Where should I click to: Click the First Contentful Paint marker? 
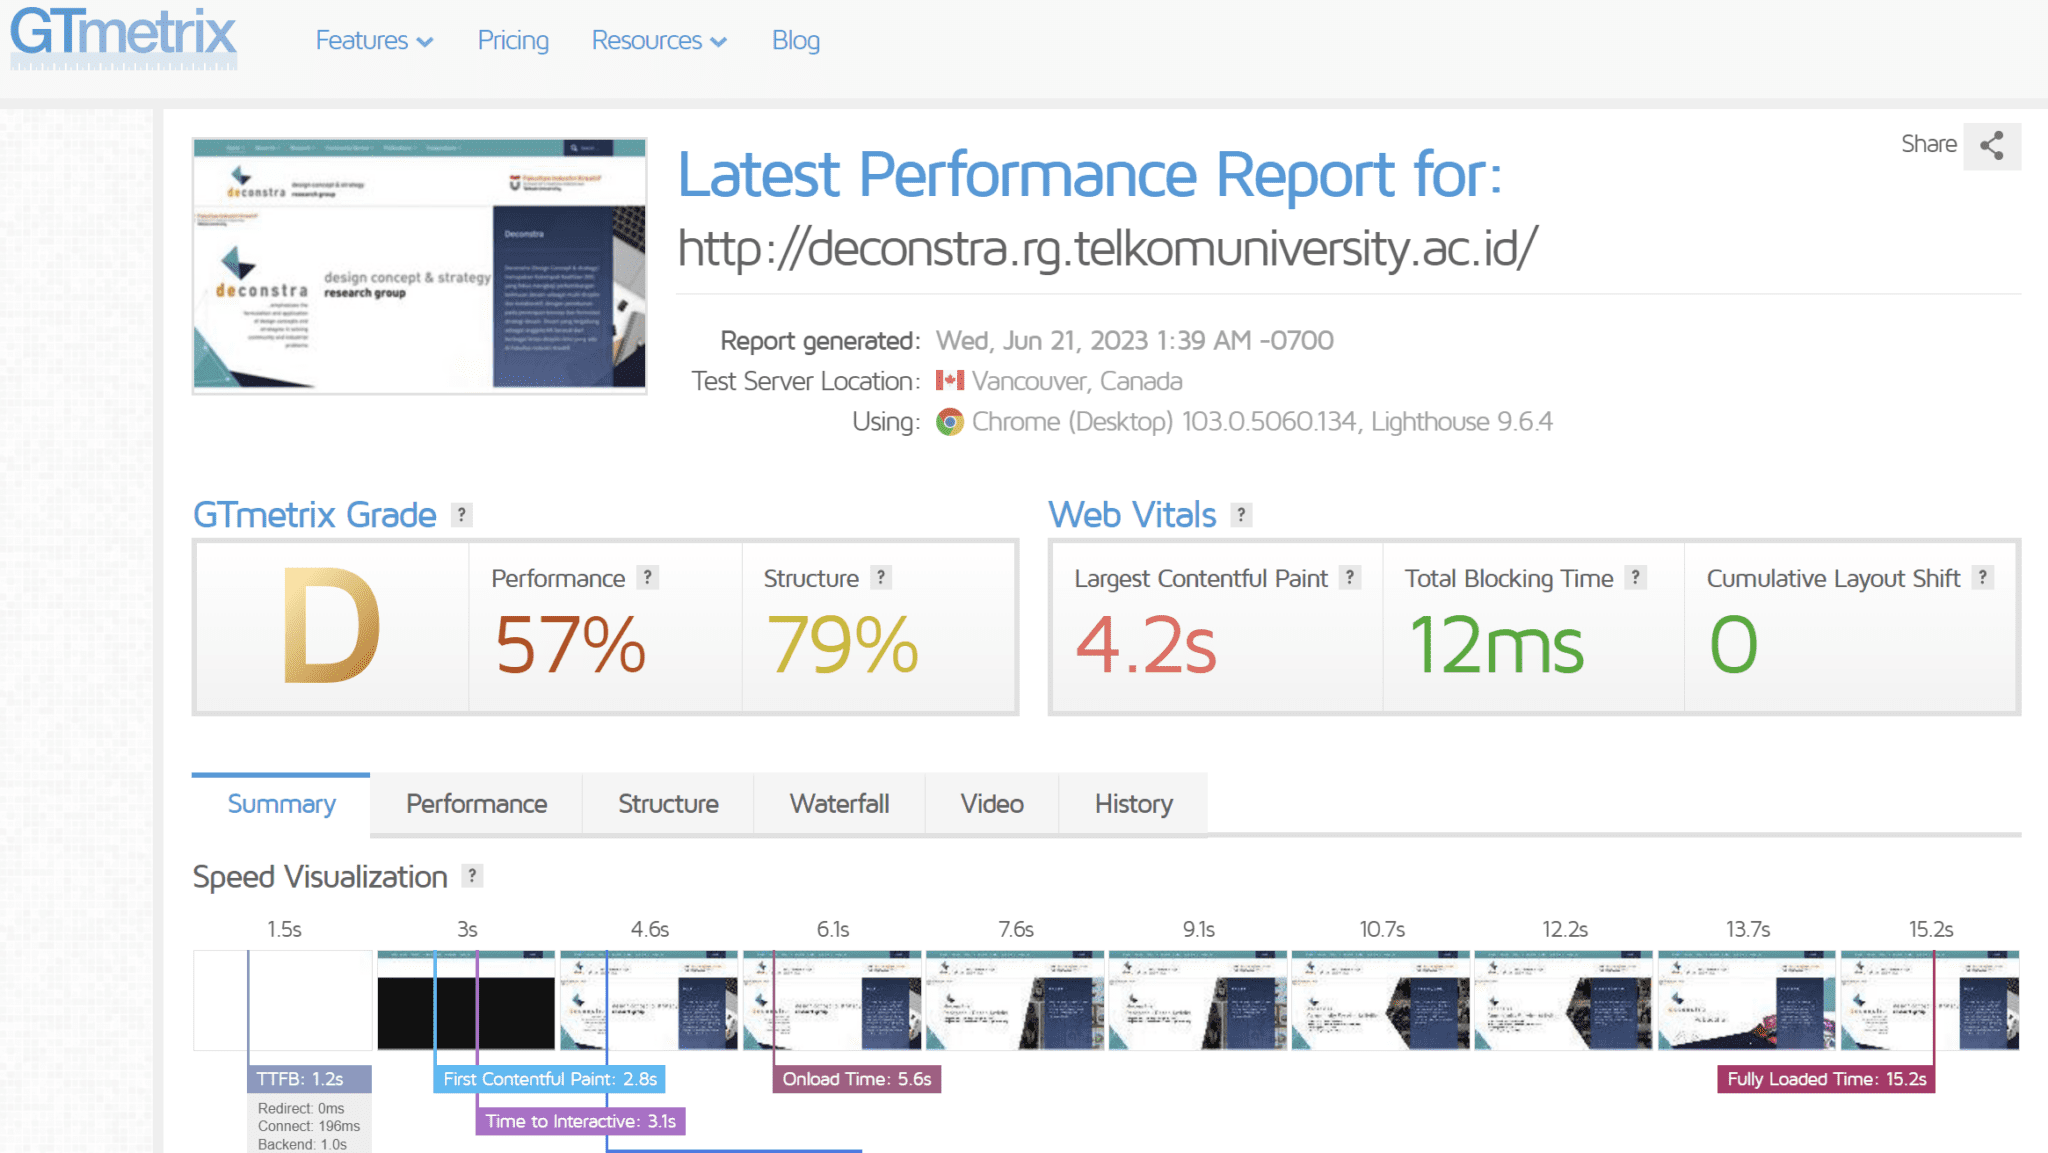[x=549, y=1079]
